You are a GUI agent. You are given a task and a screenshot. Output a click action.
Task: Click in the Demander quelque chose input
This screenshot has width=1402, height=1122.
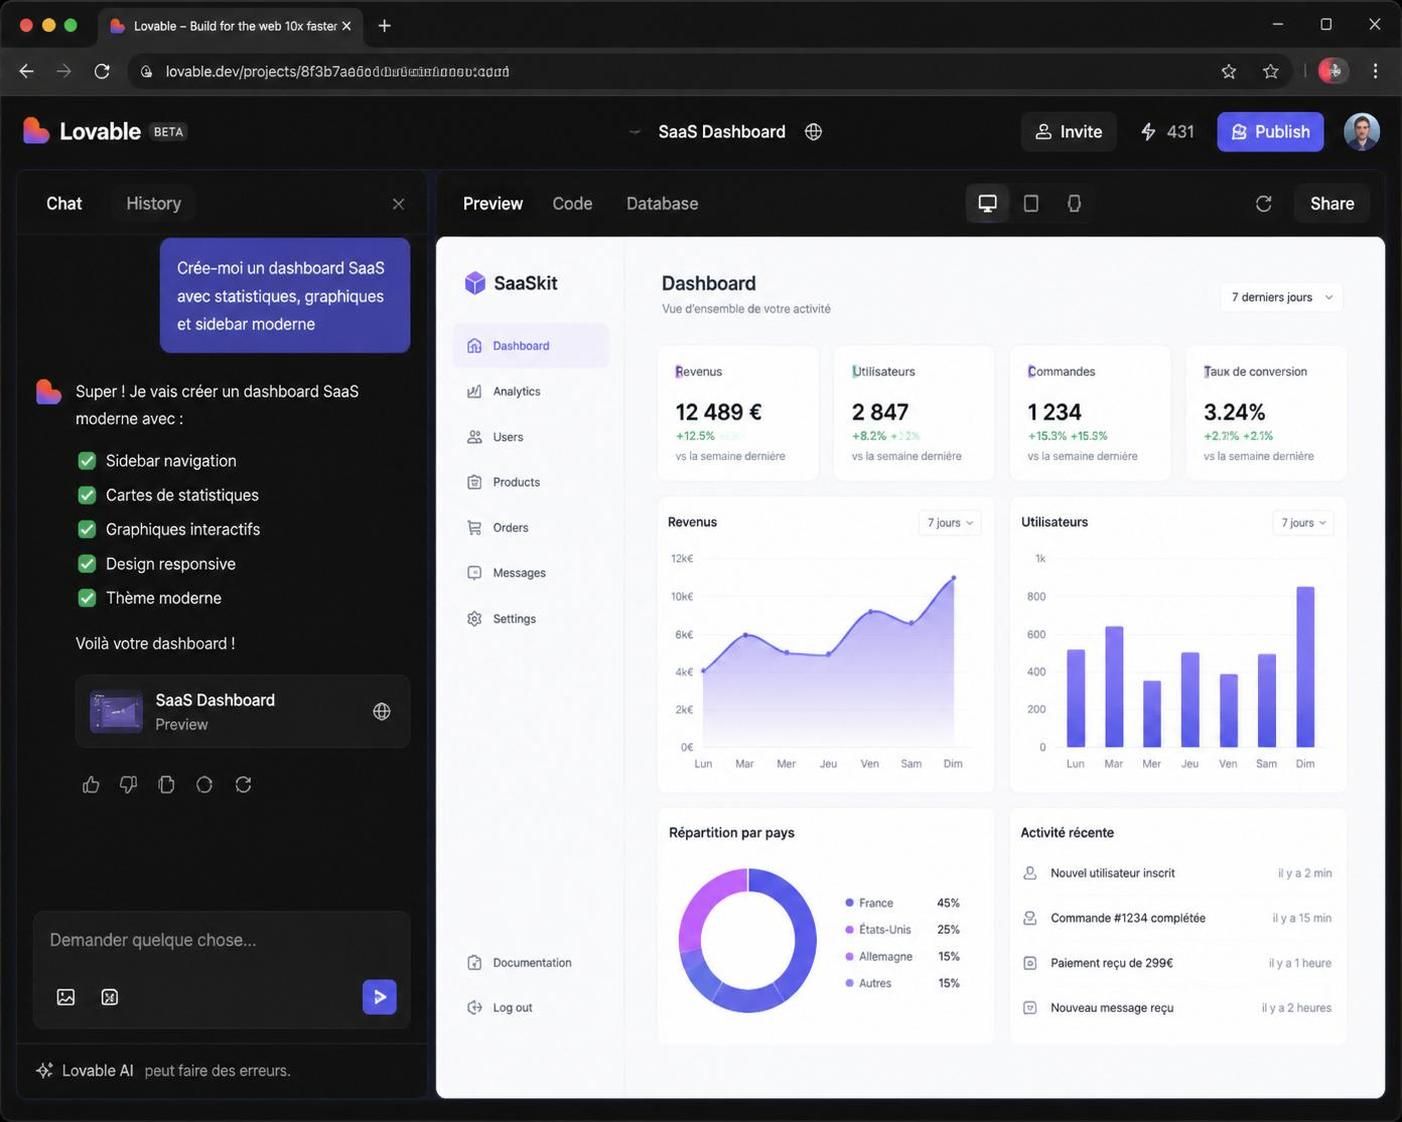[222, 940]
